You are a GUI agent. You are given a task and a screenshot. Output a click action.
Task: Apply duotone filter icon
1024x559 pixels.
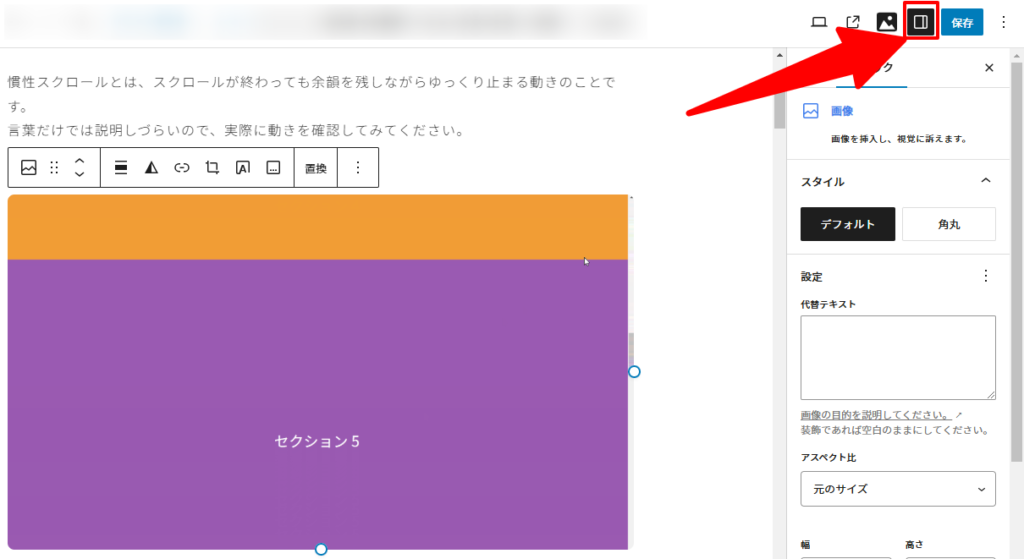point(151,168)
